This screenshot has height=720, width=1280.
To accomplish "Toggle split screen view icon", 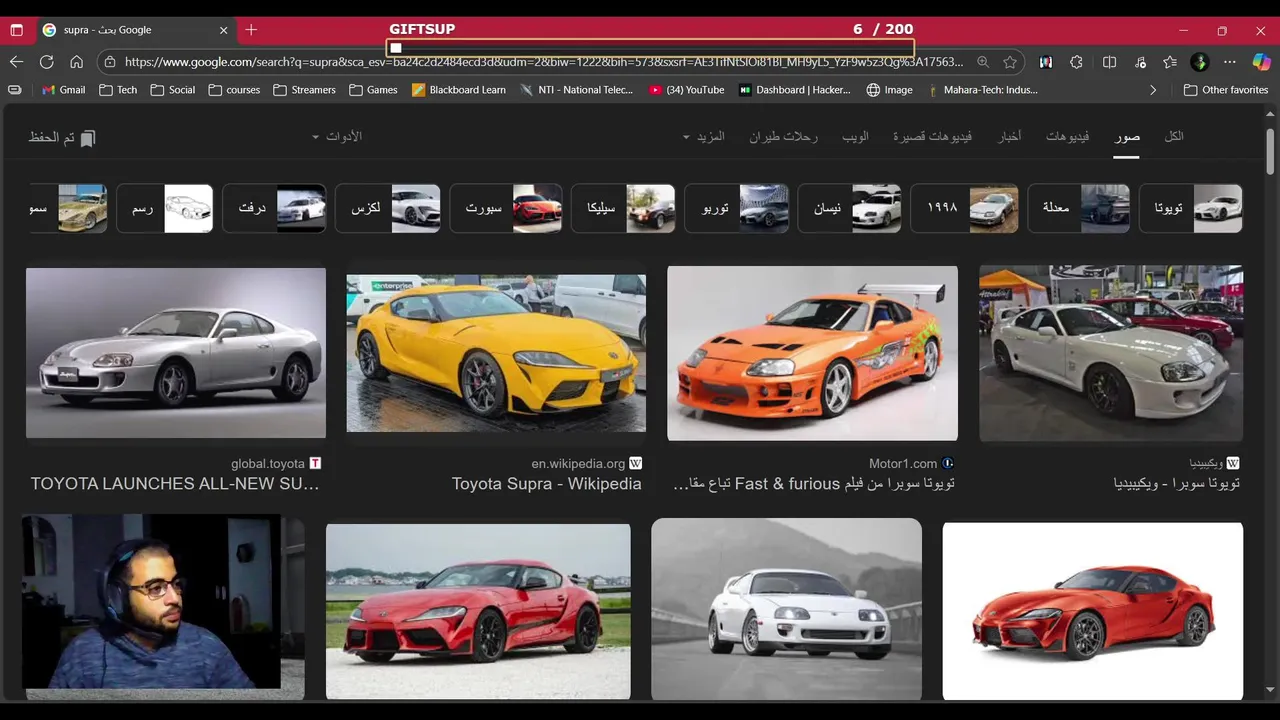I will coord(1109,62).
